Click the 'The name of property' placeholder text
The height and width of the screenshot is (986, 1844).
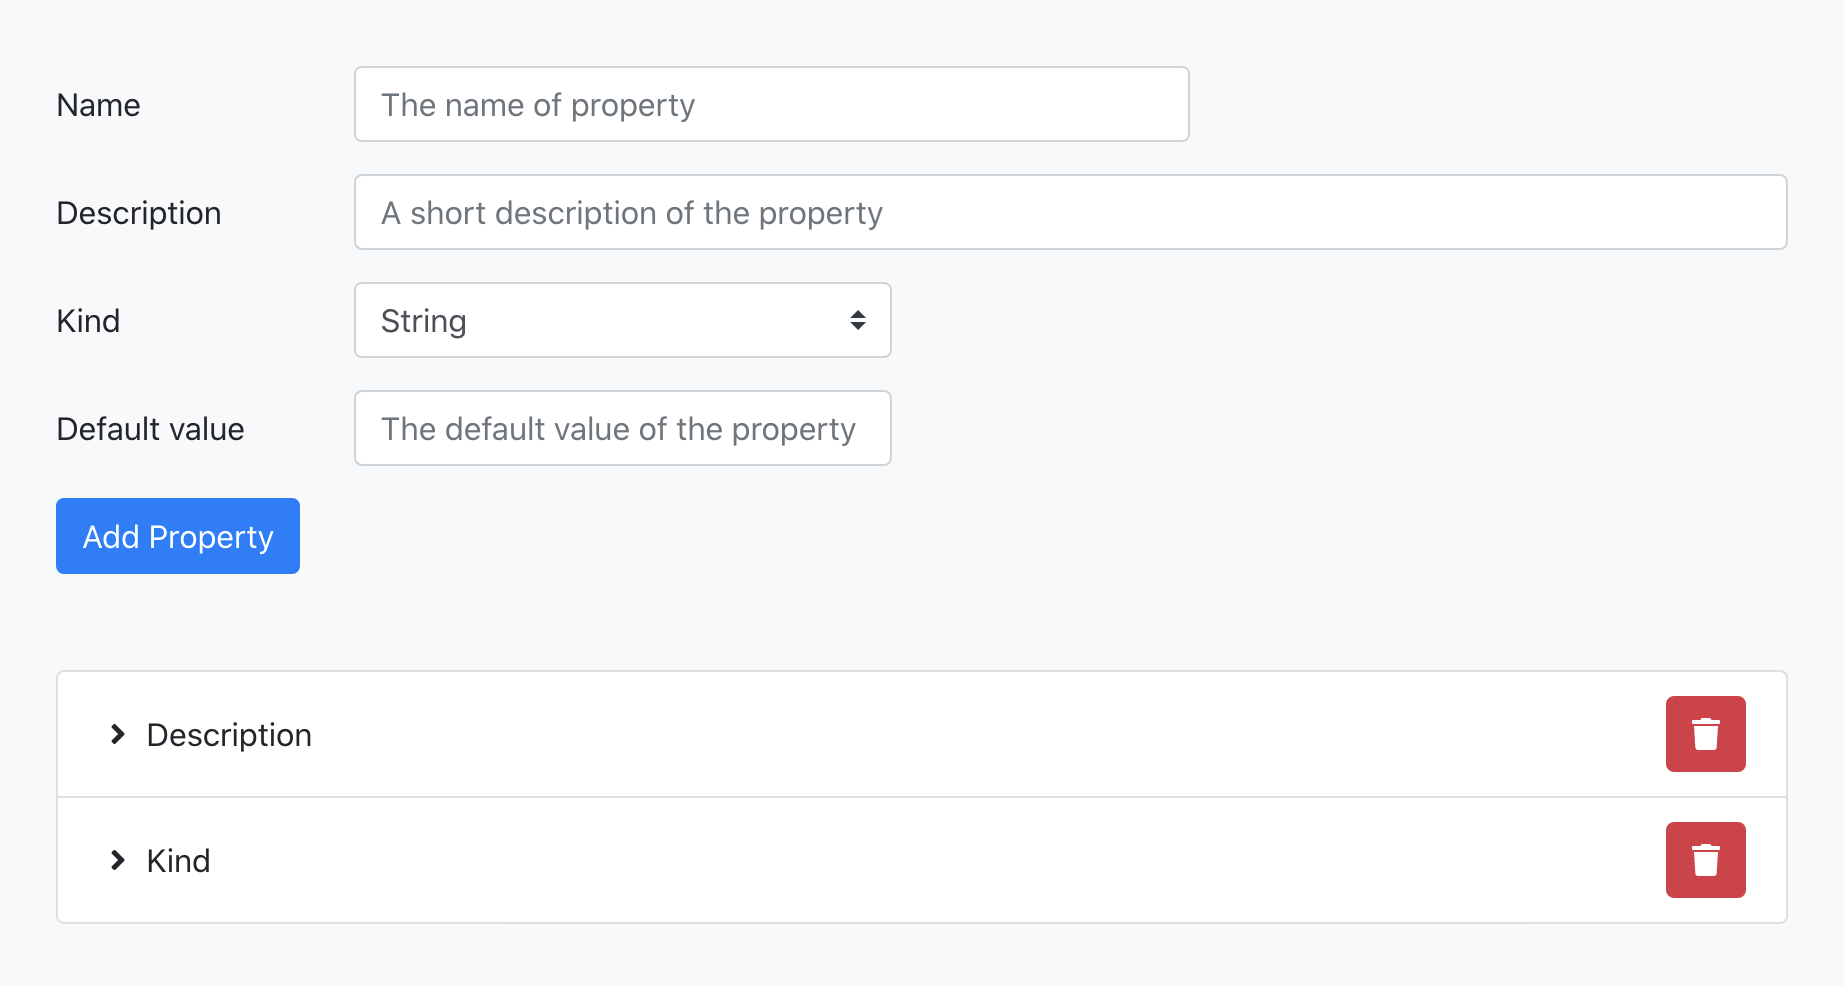538,105
